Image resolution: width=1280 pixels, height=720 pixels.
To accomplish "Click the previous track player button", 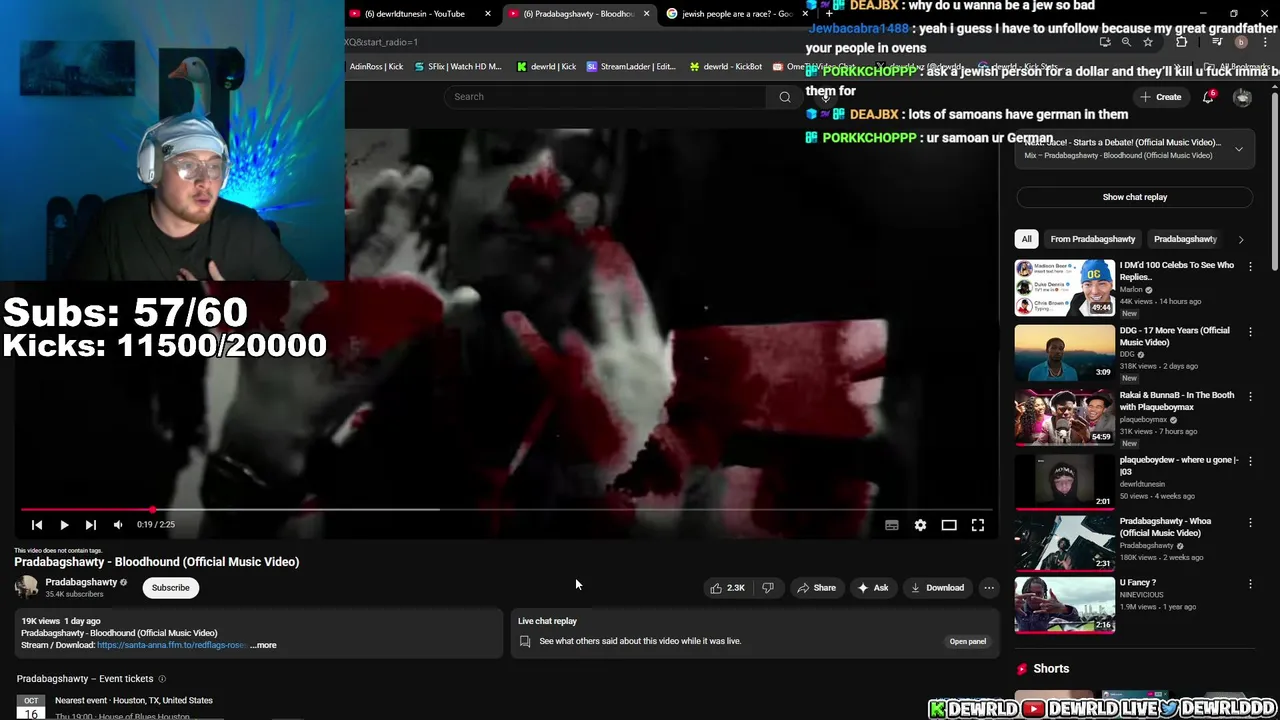I will (37, 525).
